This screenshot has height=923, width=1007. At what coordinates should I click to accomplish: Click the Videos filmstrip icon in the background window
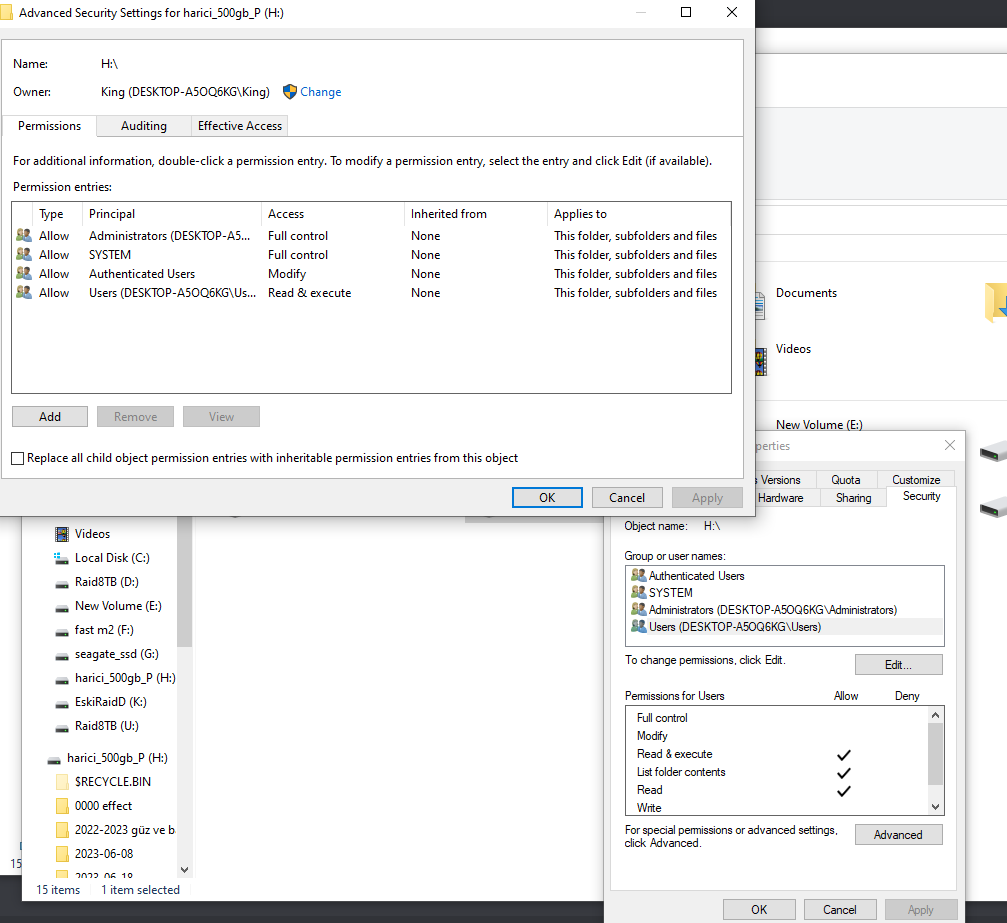coord(761,362)
